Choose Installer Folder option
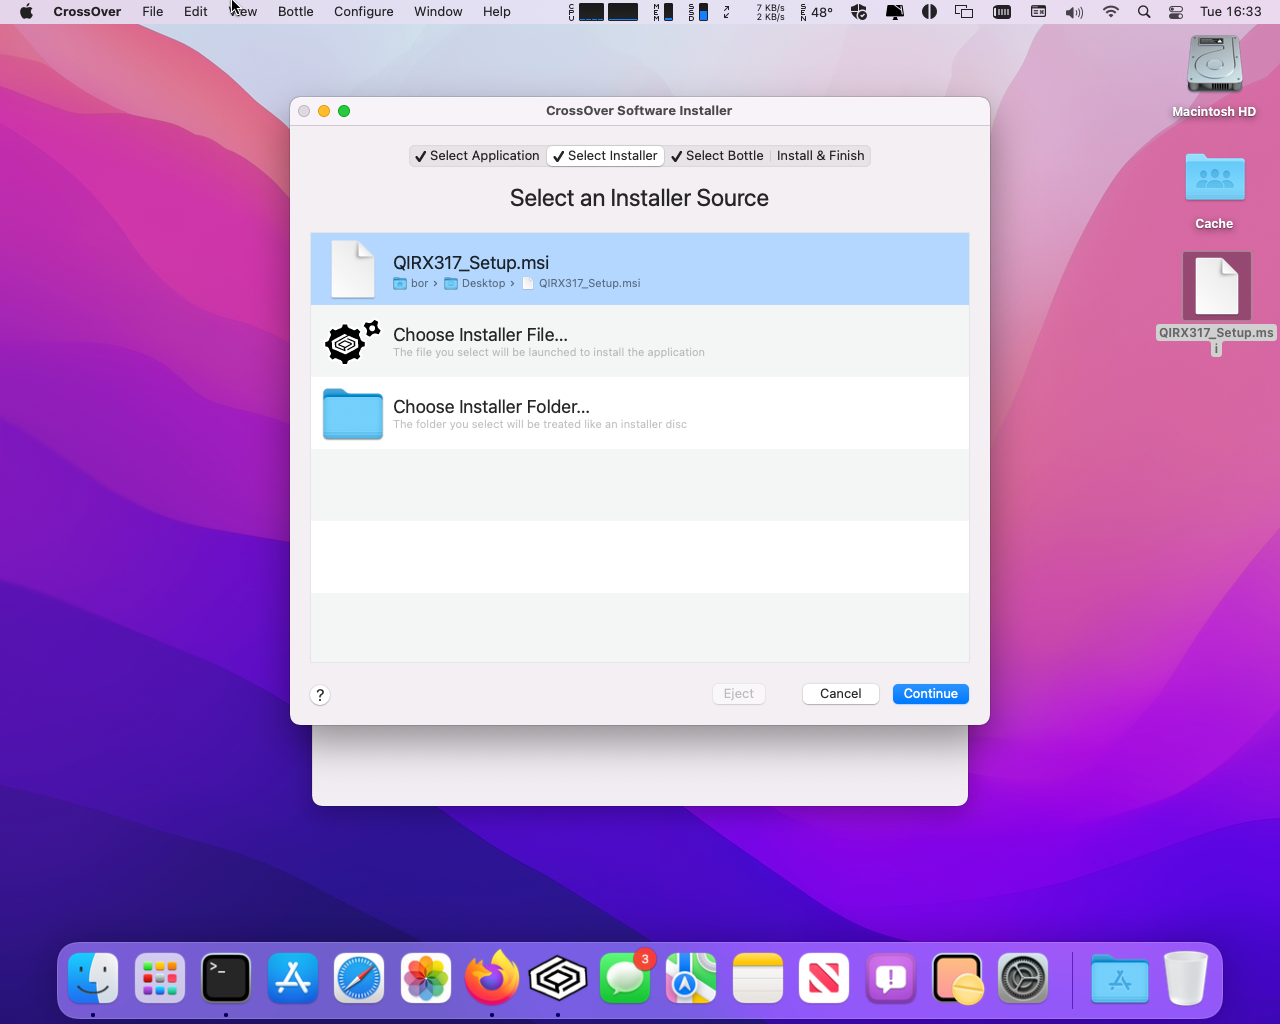This screenshot has height=1024, width=1280. (640, 413)
